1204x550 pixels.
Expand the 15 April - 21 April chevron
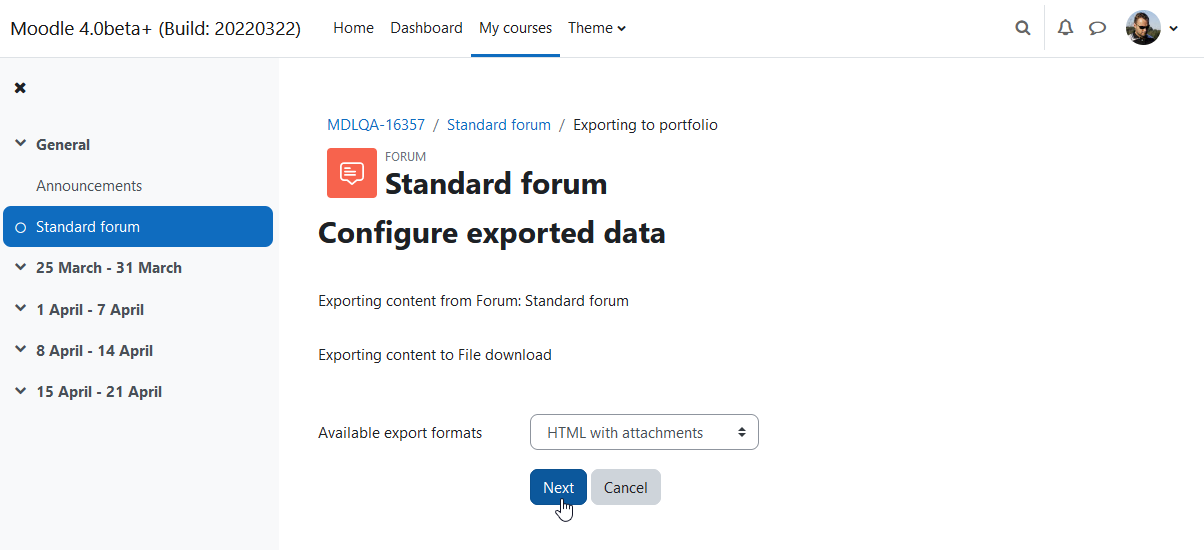(x=20, y=391)
